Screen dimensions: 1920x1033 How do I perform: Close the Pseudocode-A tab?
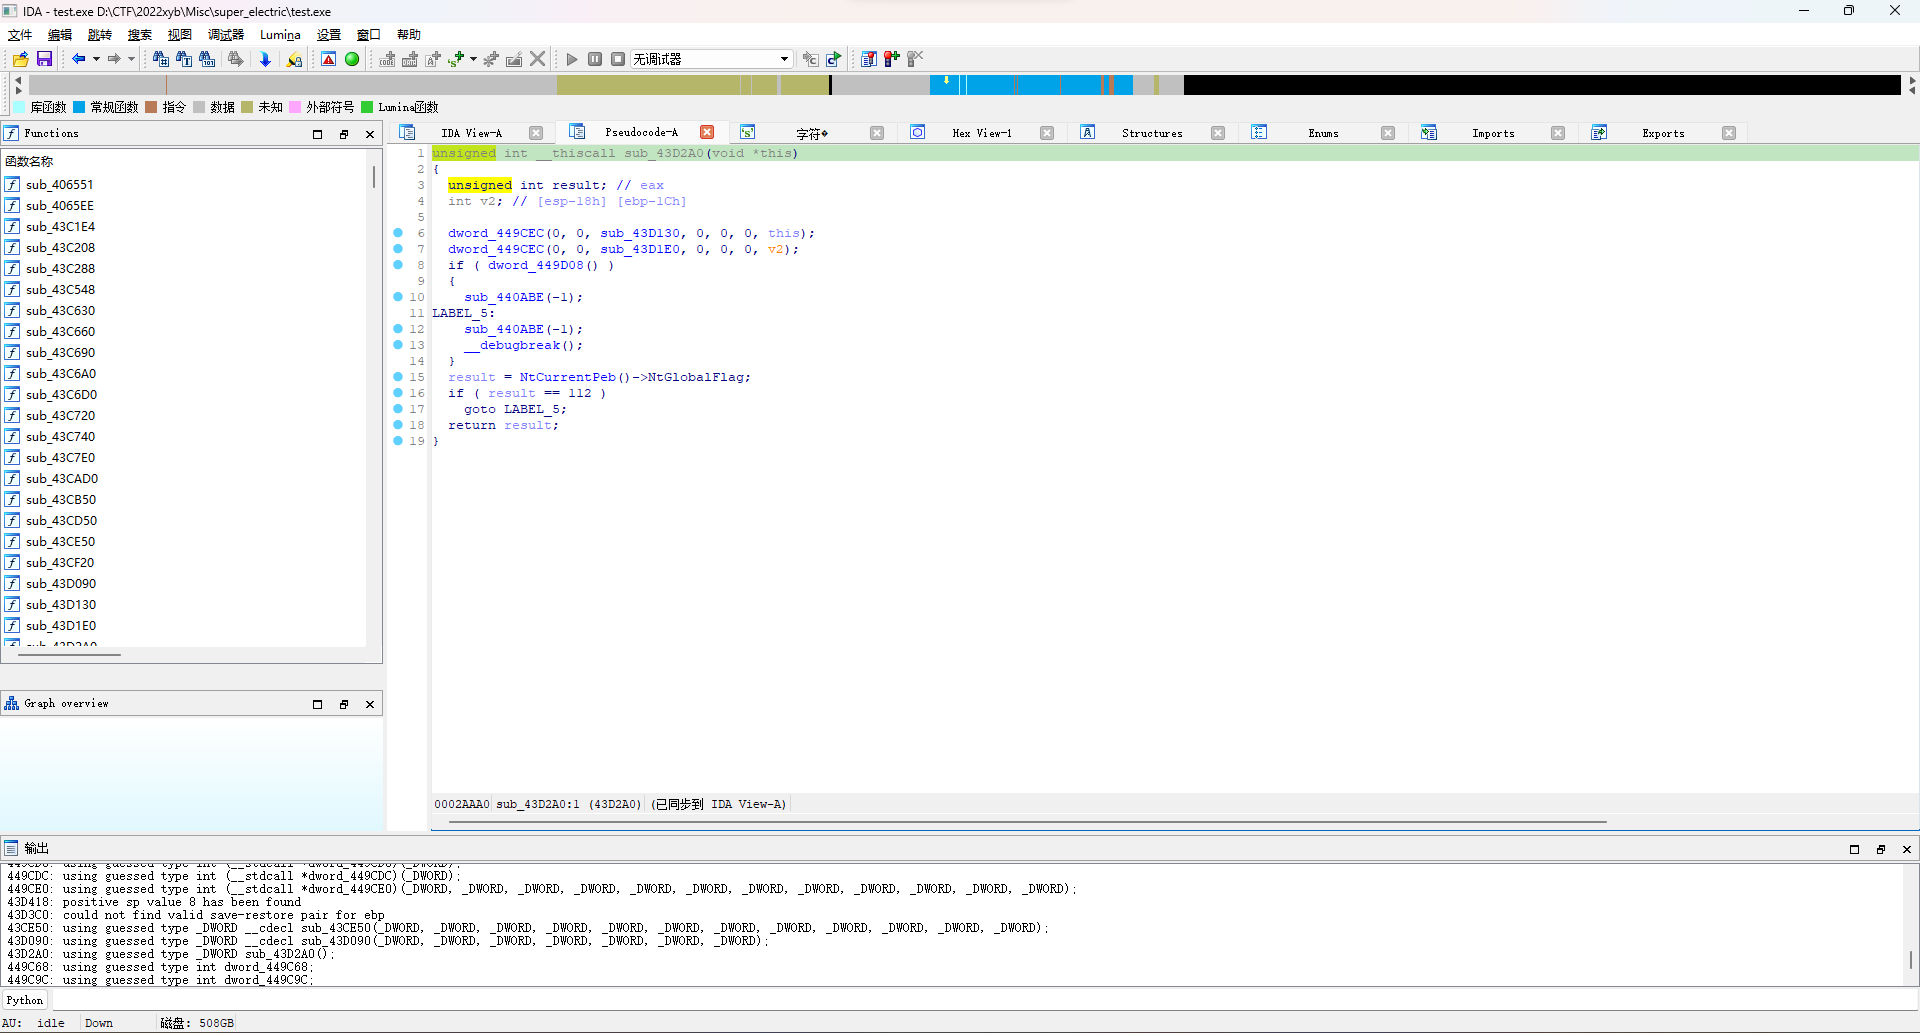coord(707,132)
